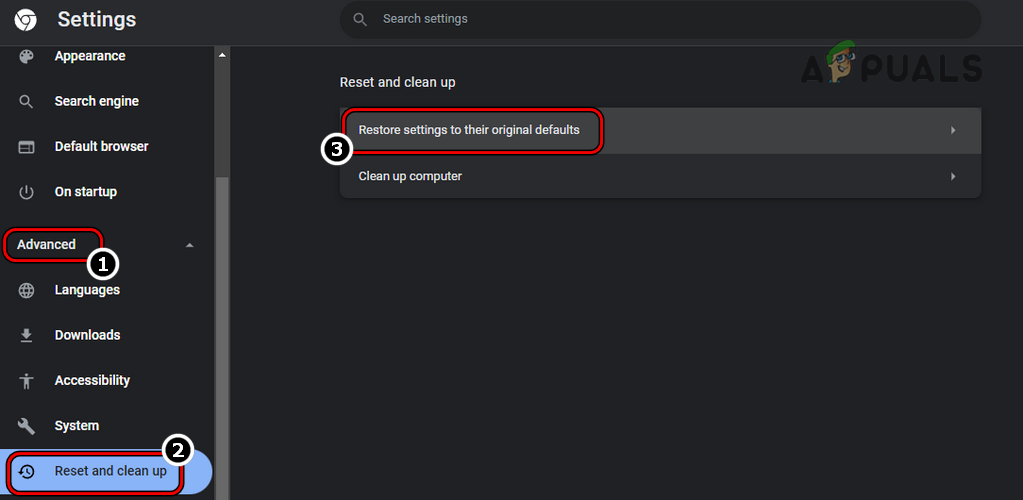Click the Reset and clean up history icon

27,471
